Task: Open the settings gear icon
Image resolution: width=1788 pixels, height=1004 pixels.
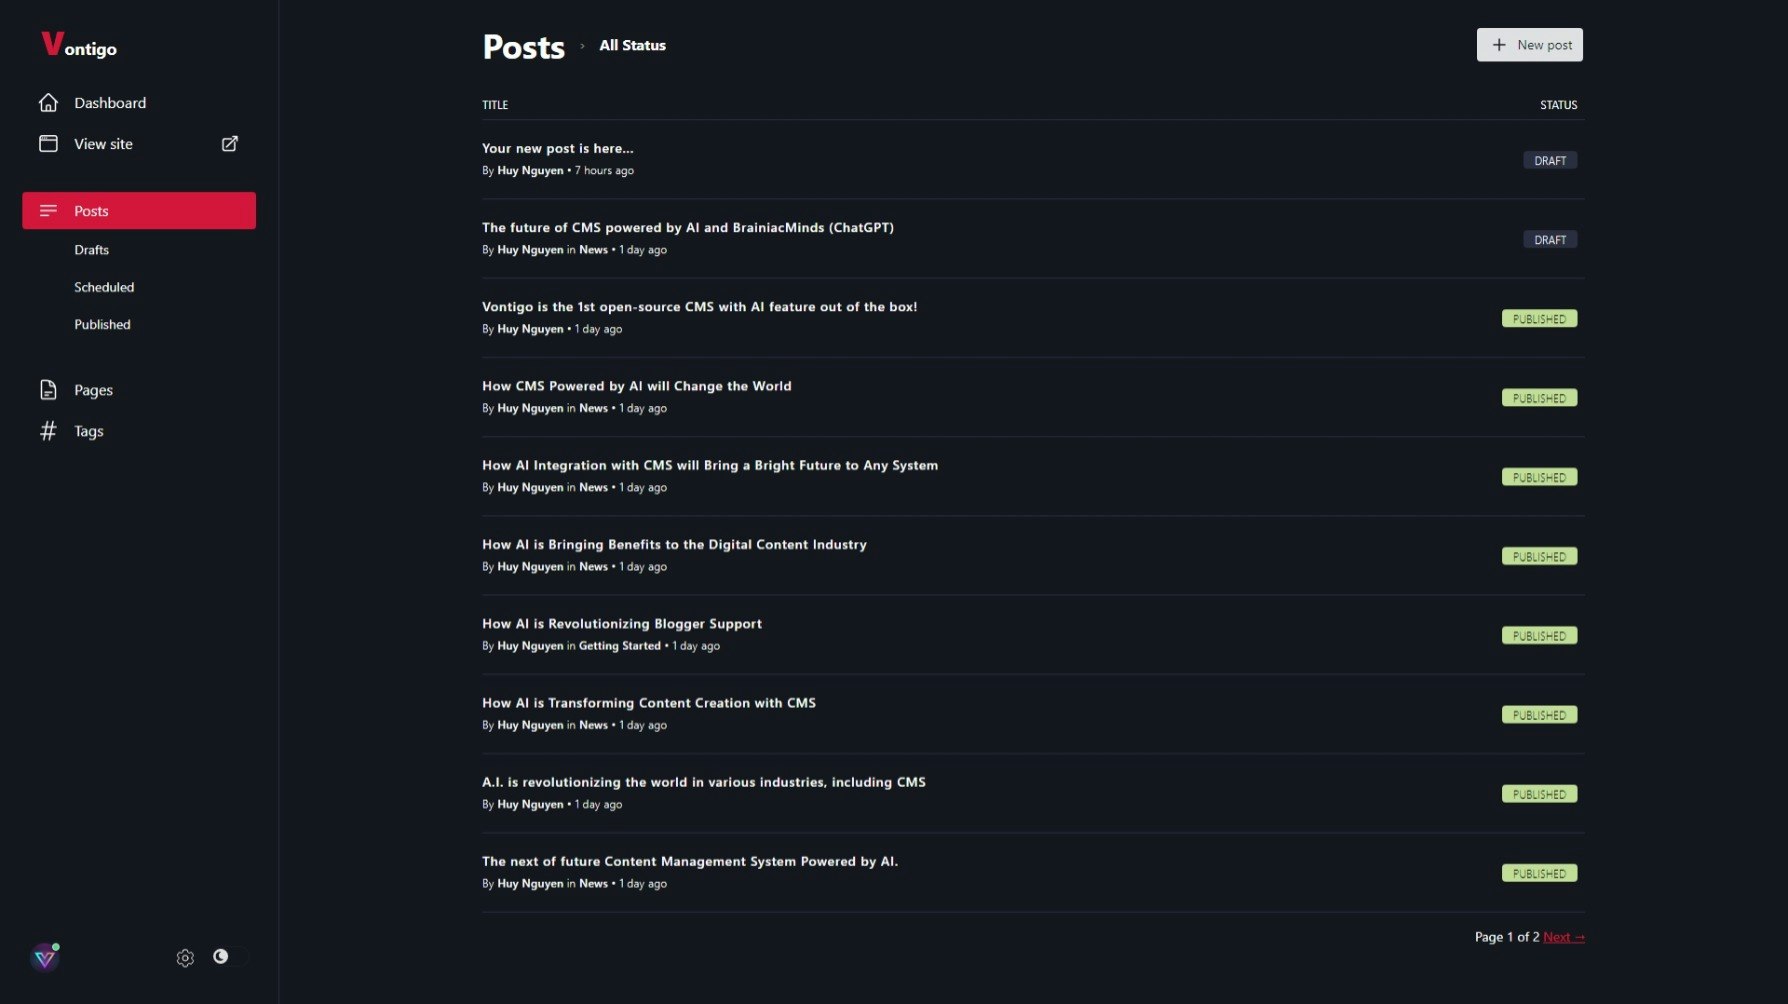Action: (185, 958)
